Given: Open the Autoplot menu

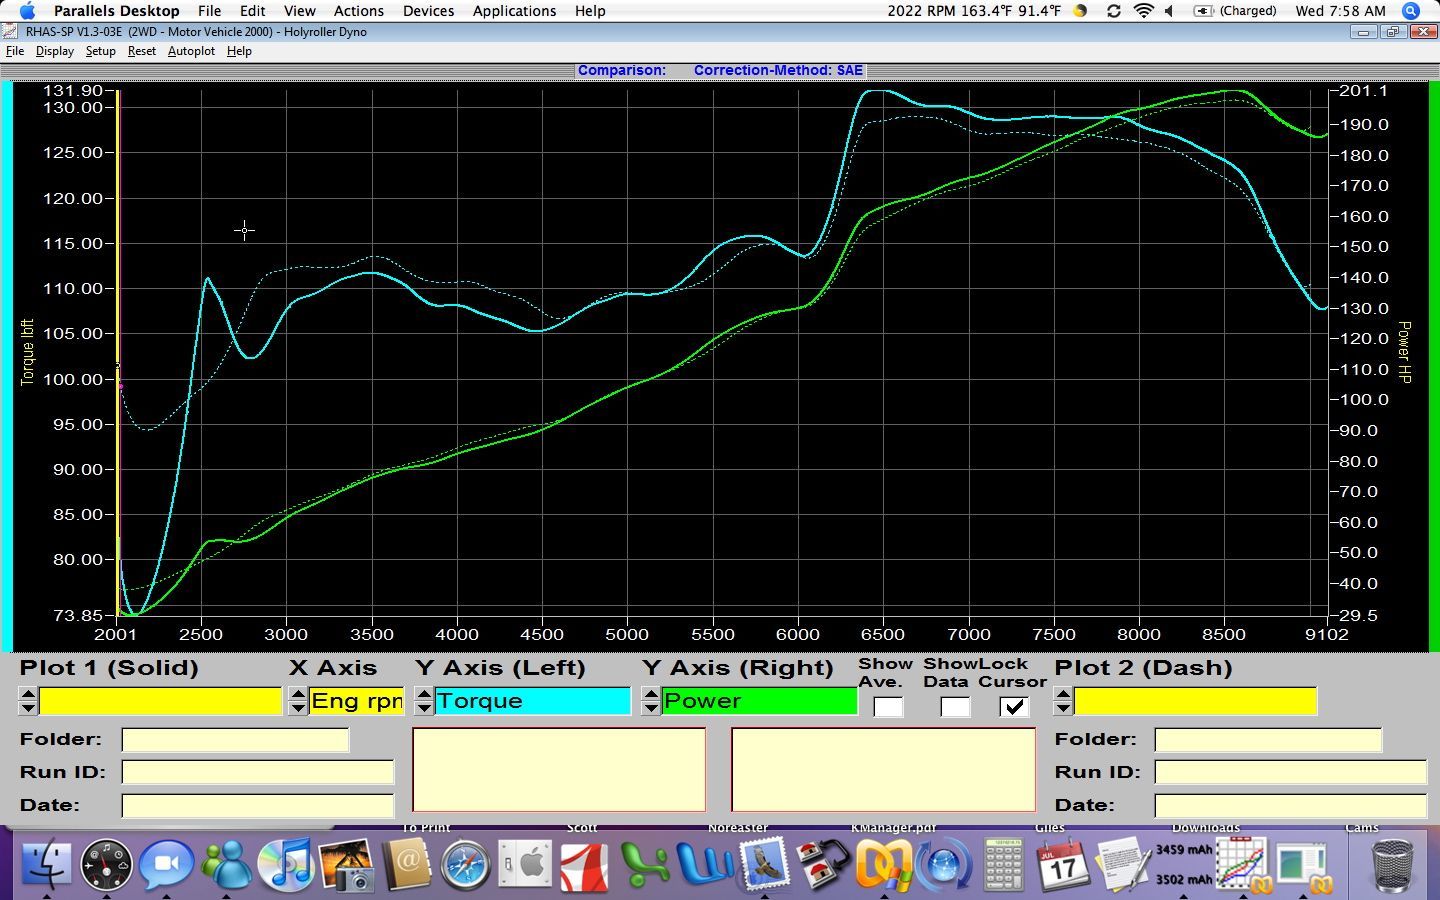Looking at the screenshot, I should [x=191, y=51].
